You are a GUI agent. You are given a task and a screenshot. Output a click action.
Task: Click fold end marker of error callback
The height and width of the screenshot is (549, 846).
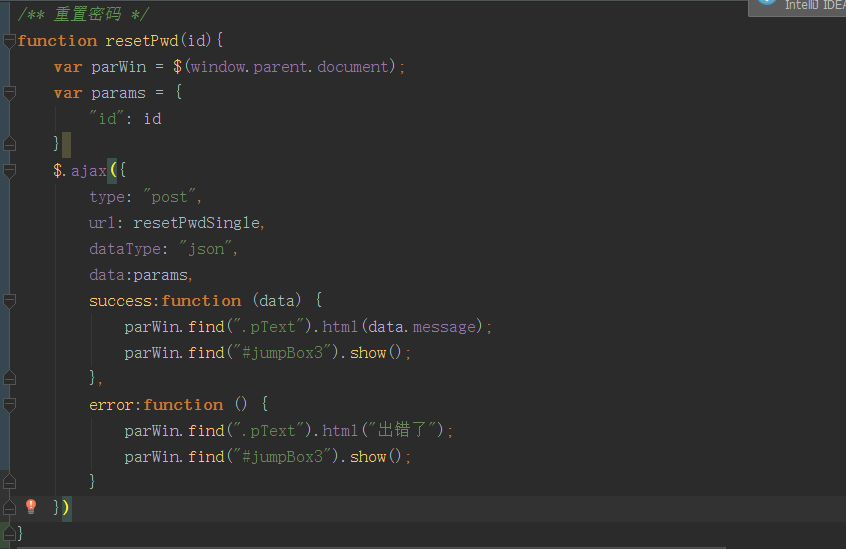(x=9, y=481)
